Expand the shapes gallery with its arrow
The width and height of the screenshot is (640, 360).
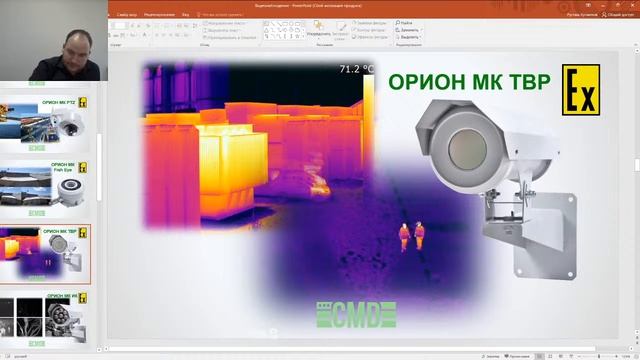click(x=303, y=37)
